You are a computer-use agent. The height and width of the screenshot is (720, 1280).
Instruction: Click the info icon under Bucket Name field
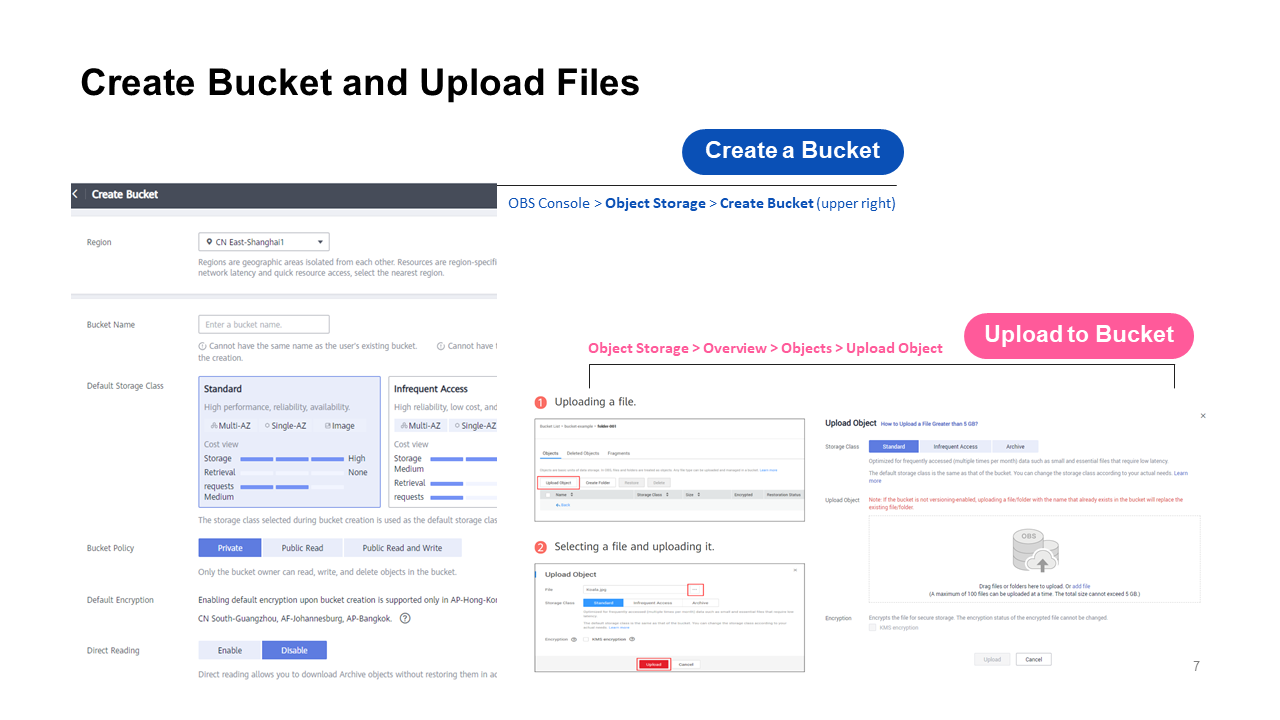pos(202,346)
